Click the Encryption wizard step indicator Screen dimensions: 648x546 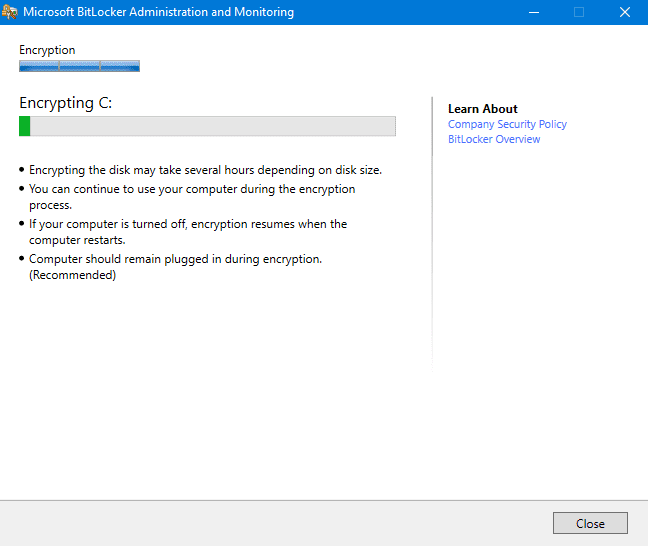[x=79, y=66]
